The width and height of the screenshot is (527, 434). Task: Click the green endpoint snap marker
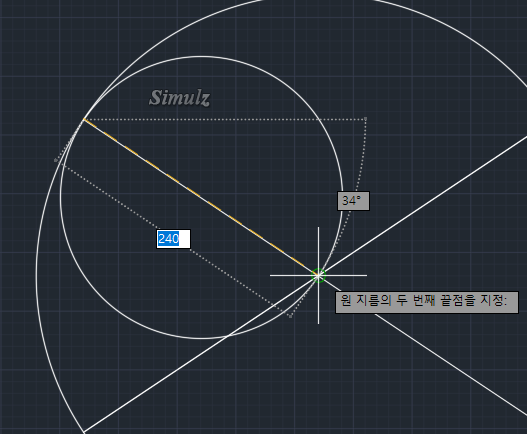[x=318, y=276]
